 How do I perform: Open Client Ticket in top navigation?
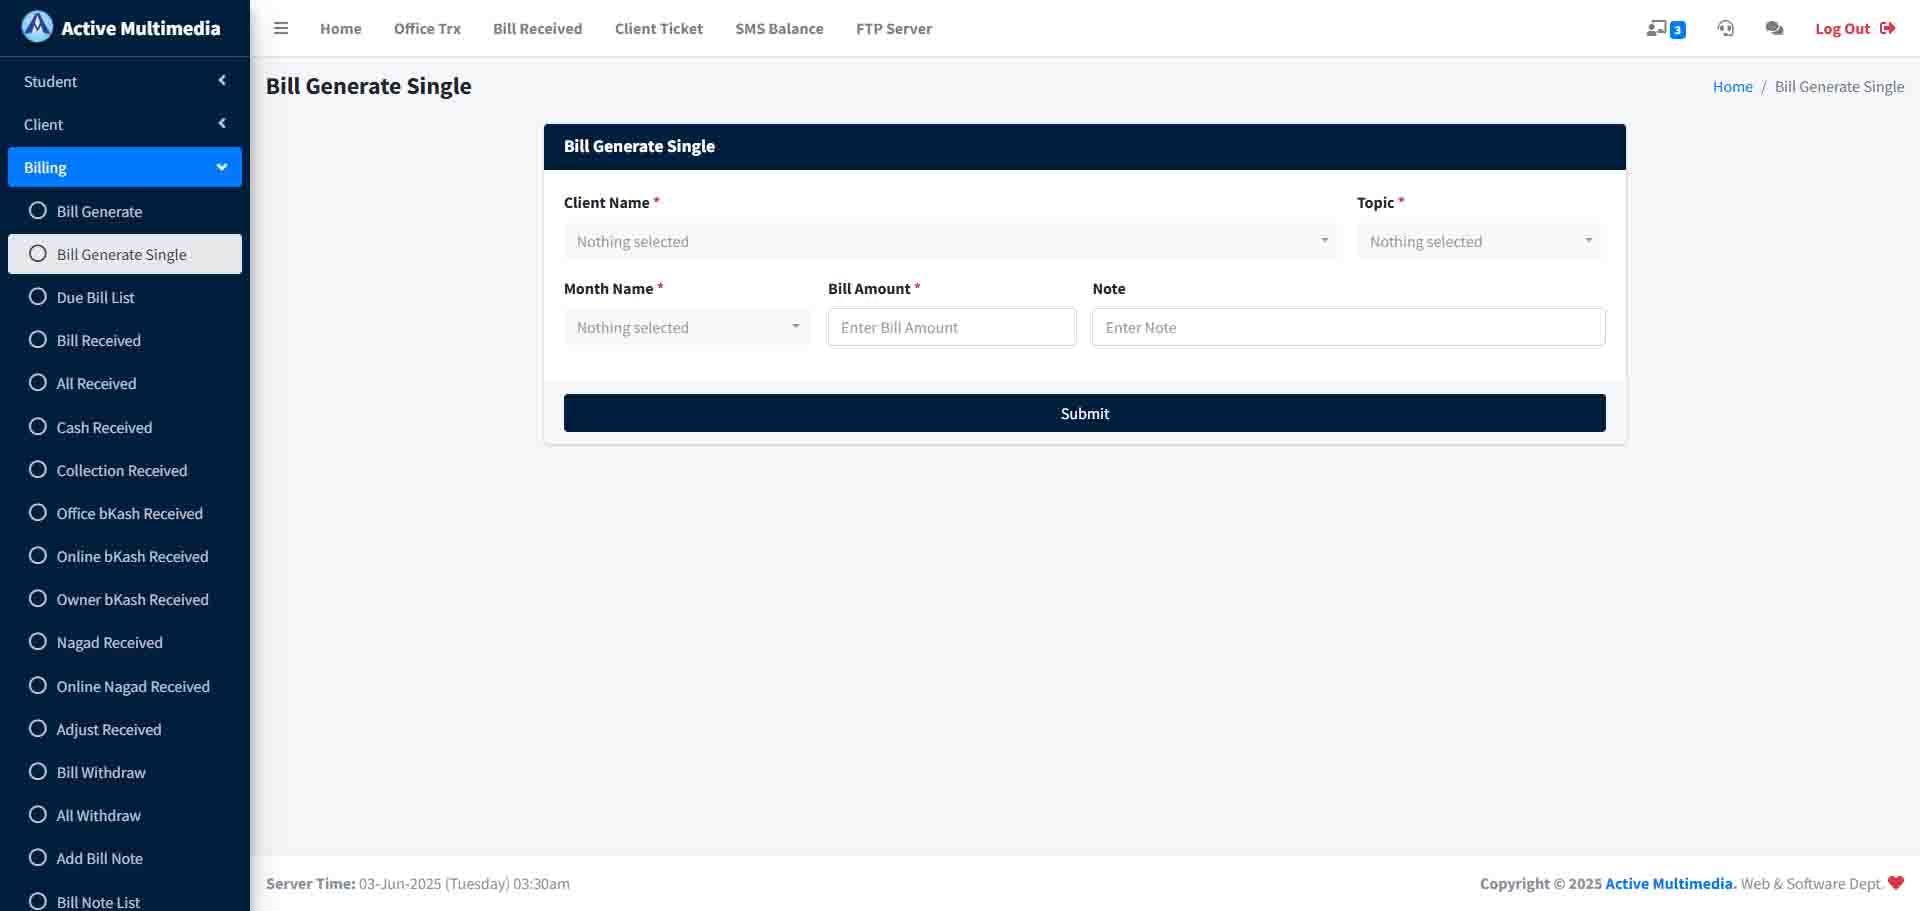coord(659,28)
